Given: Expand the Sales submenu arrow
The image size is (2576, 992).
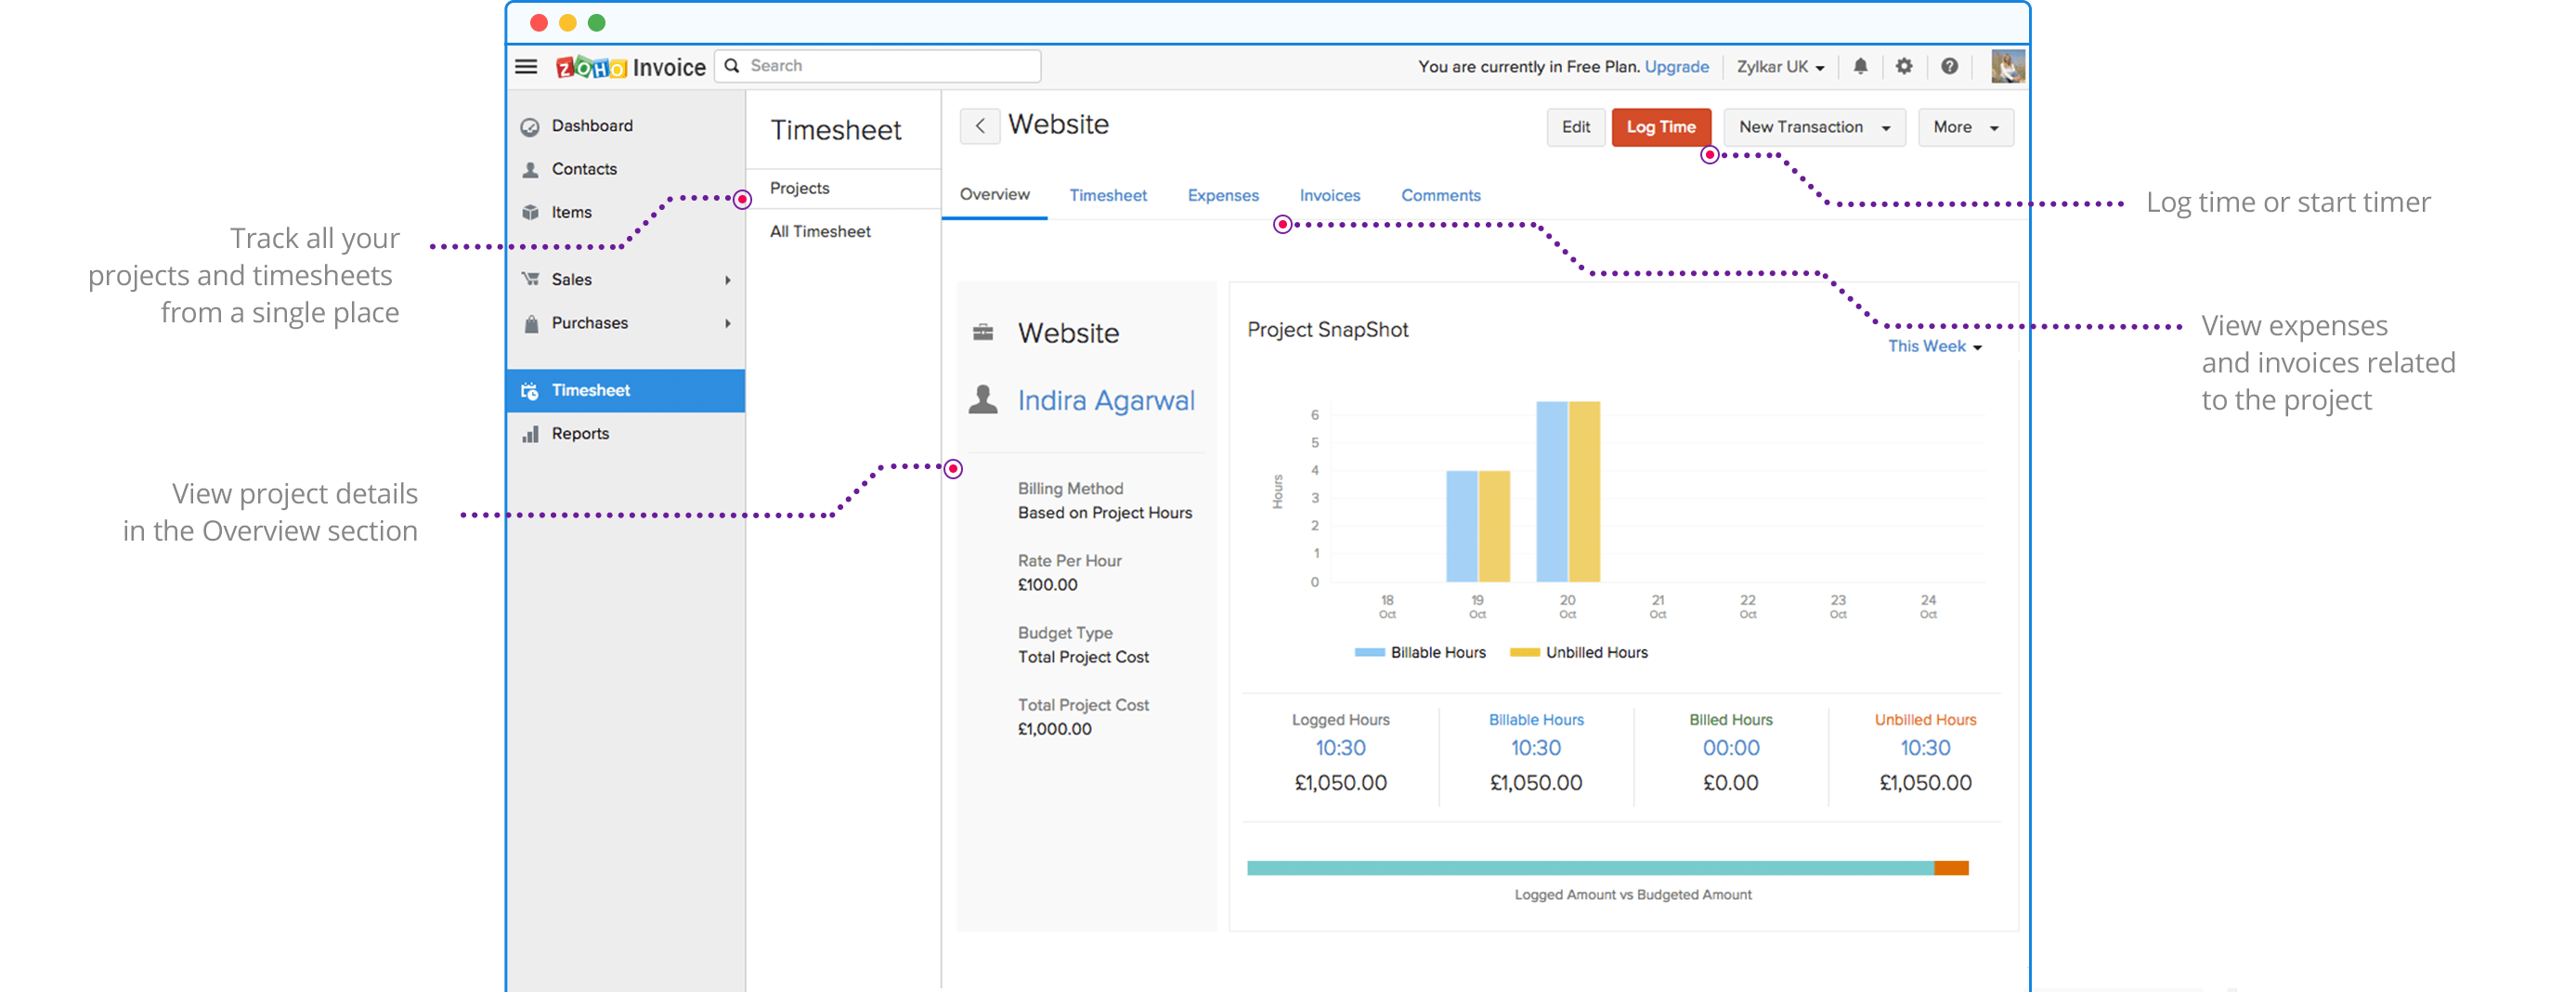Looking at the screenshot, I should coord(728,280).
